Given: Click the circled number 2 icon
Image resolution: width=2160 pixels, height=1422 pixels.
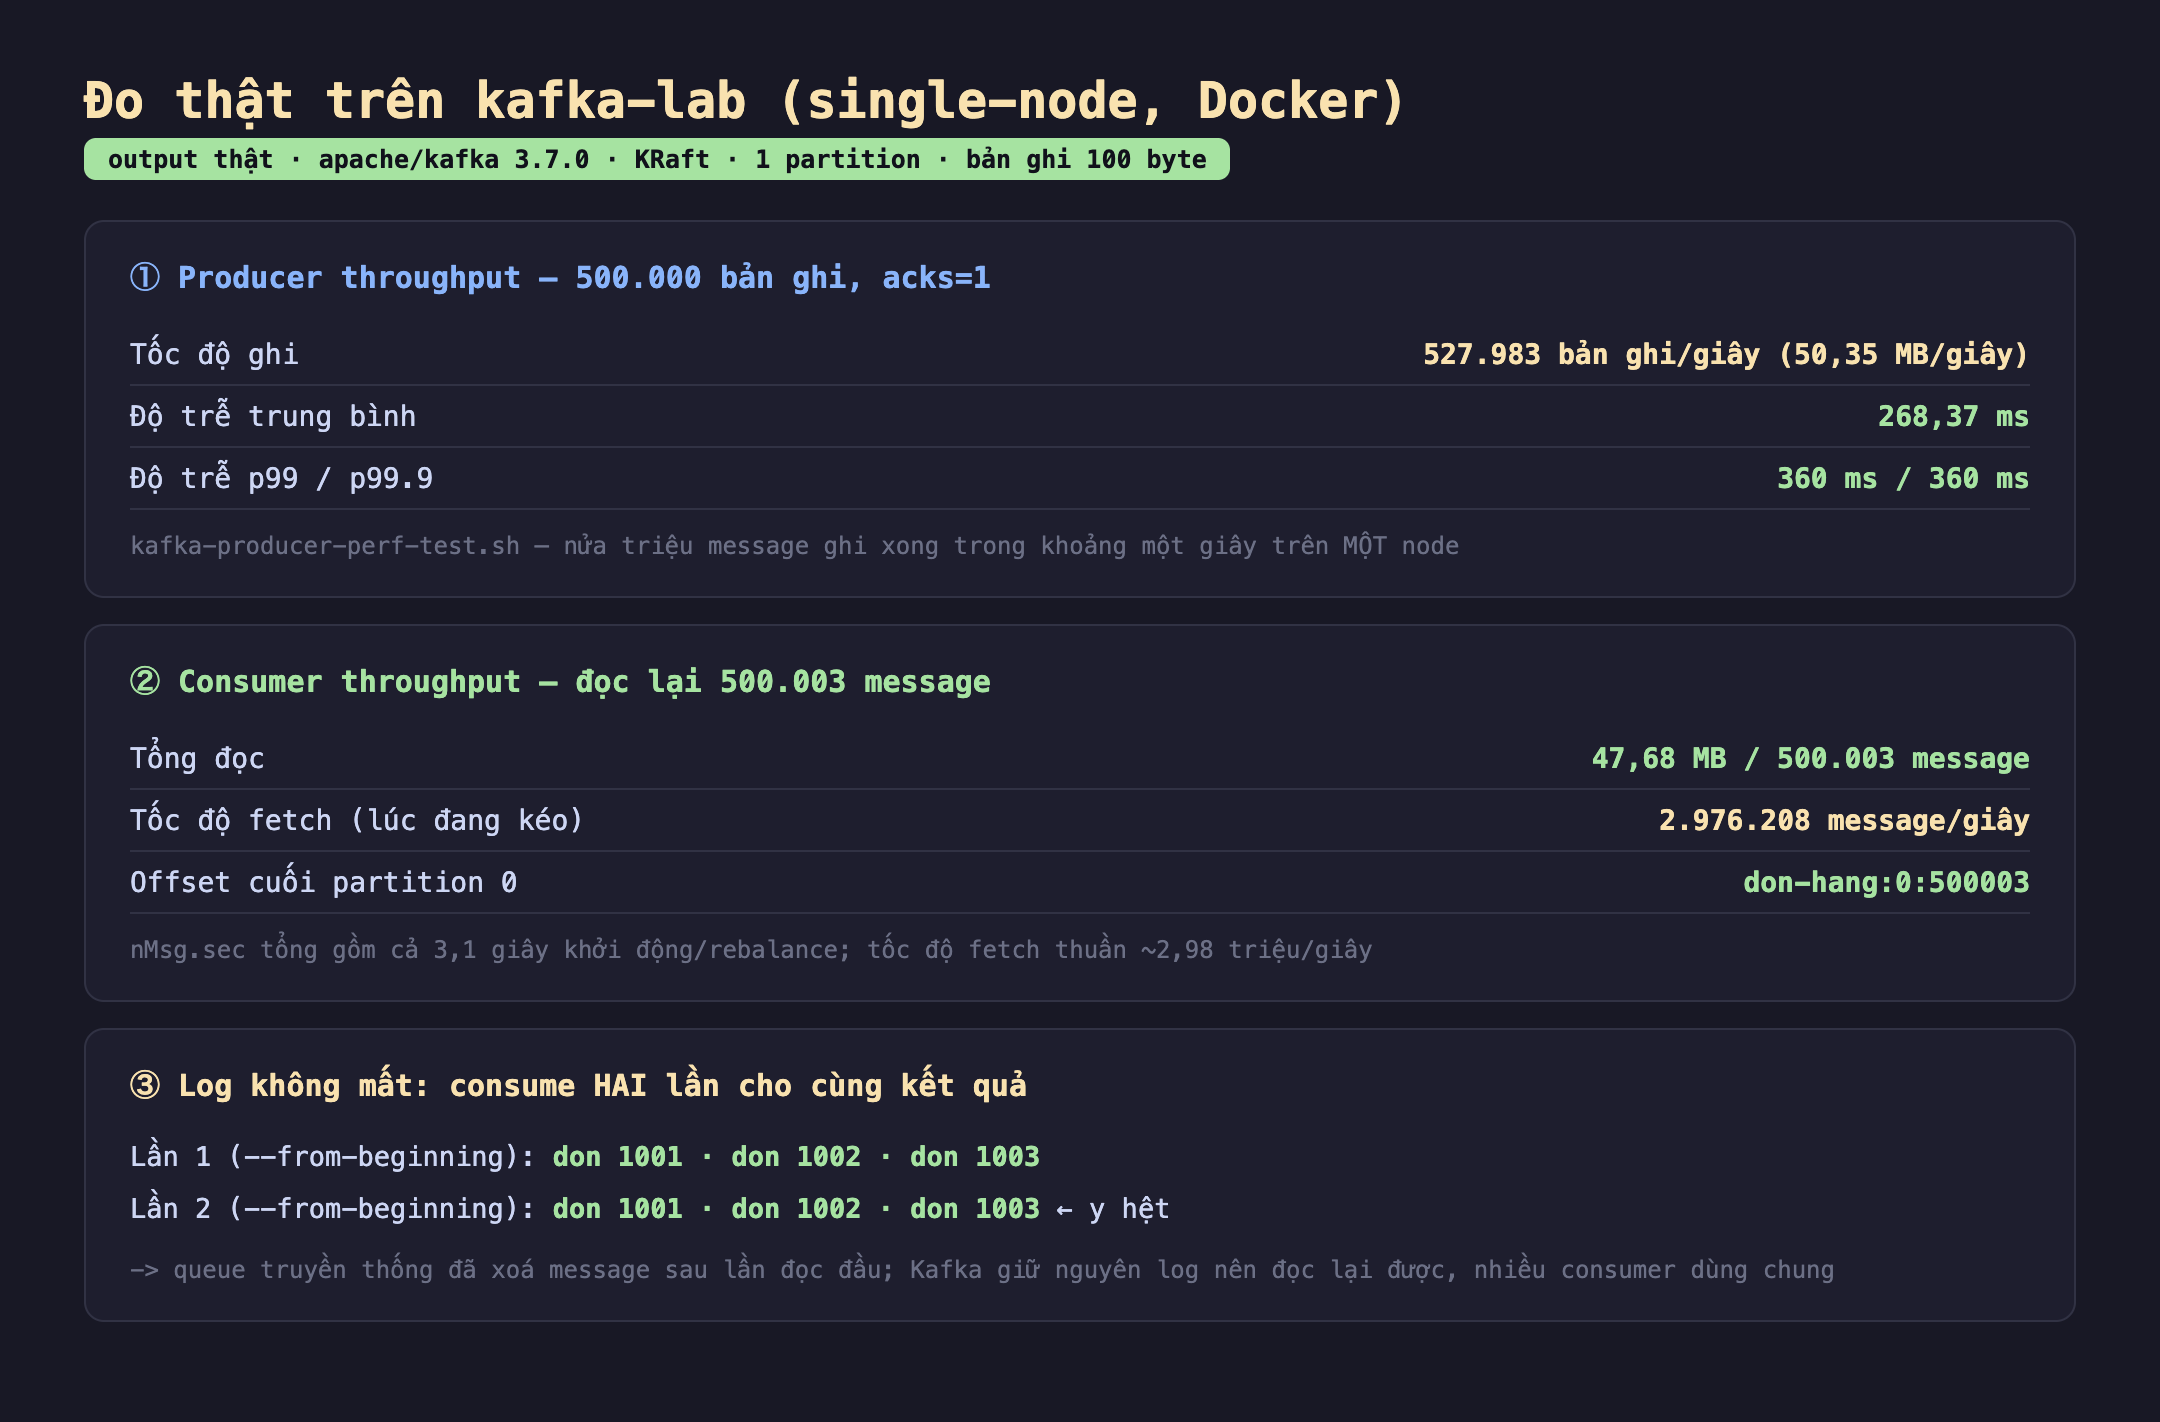Looking at the screenshot, I should pos(145,681).
